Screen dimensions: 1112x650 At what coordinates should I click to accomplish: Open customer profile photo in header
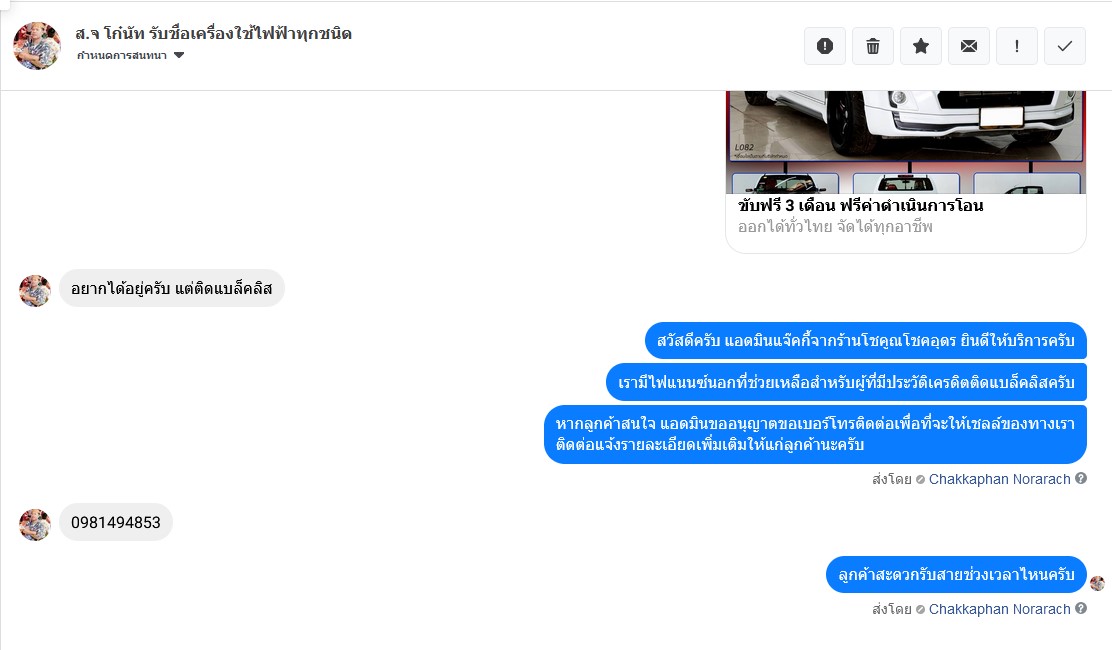point(37,45)
